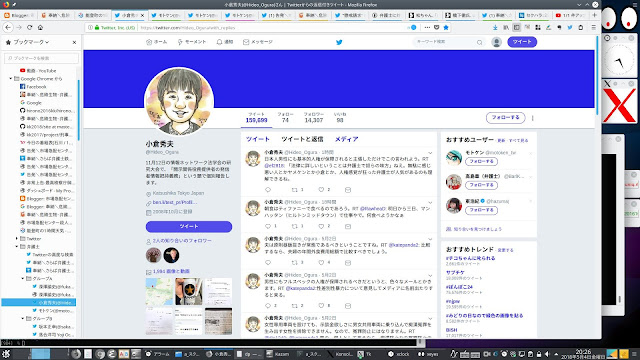Open the profile picture caricature
The width and height of the screenshot is (640, 360).
click(179, 101)
